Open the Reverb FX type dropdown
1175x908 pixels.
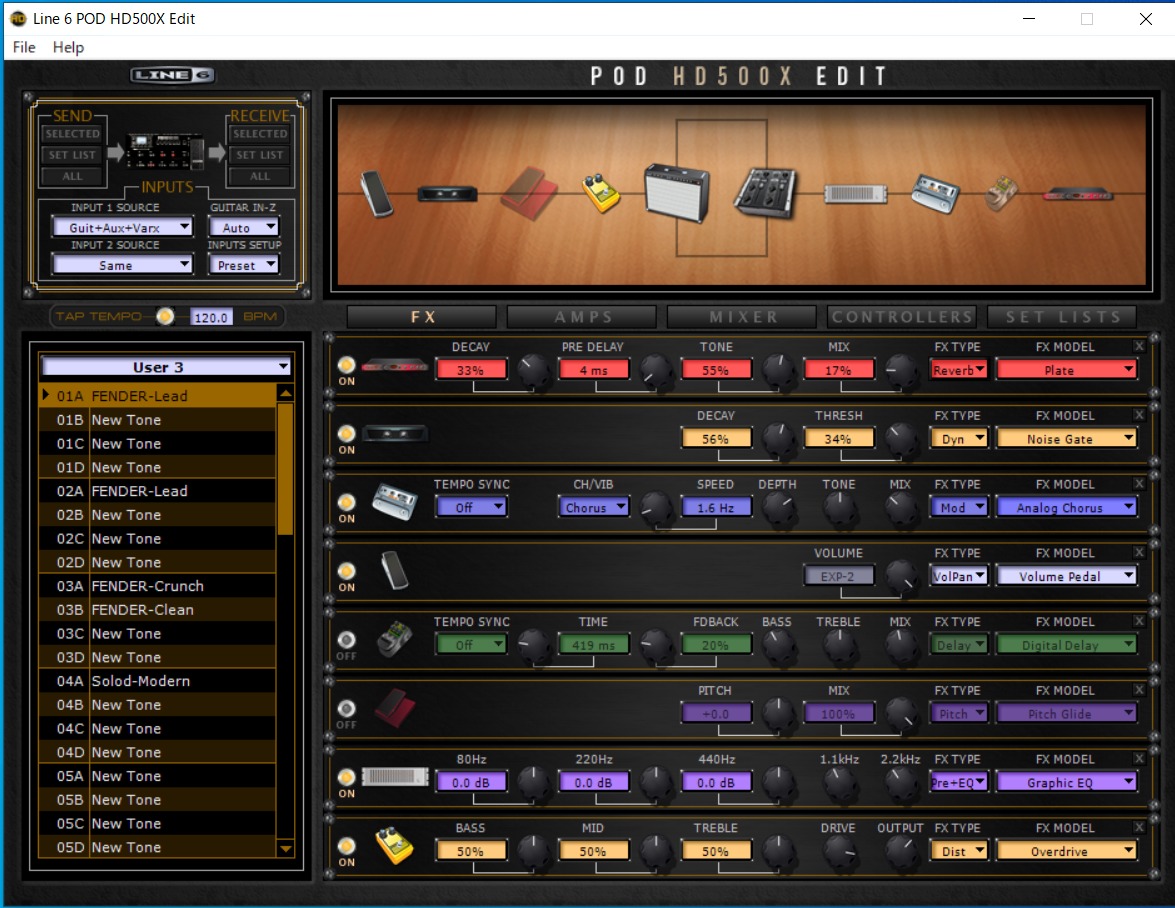tap(958, 369)
